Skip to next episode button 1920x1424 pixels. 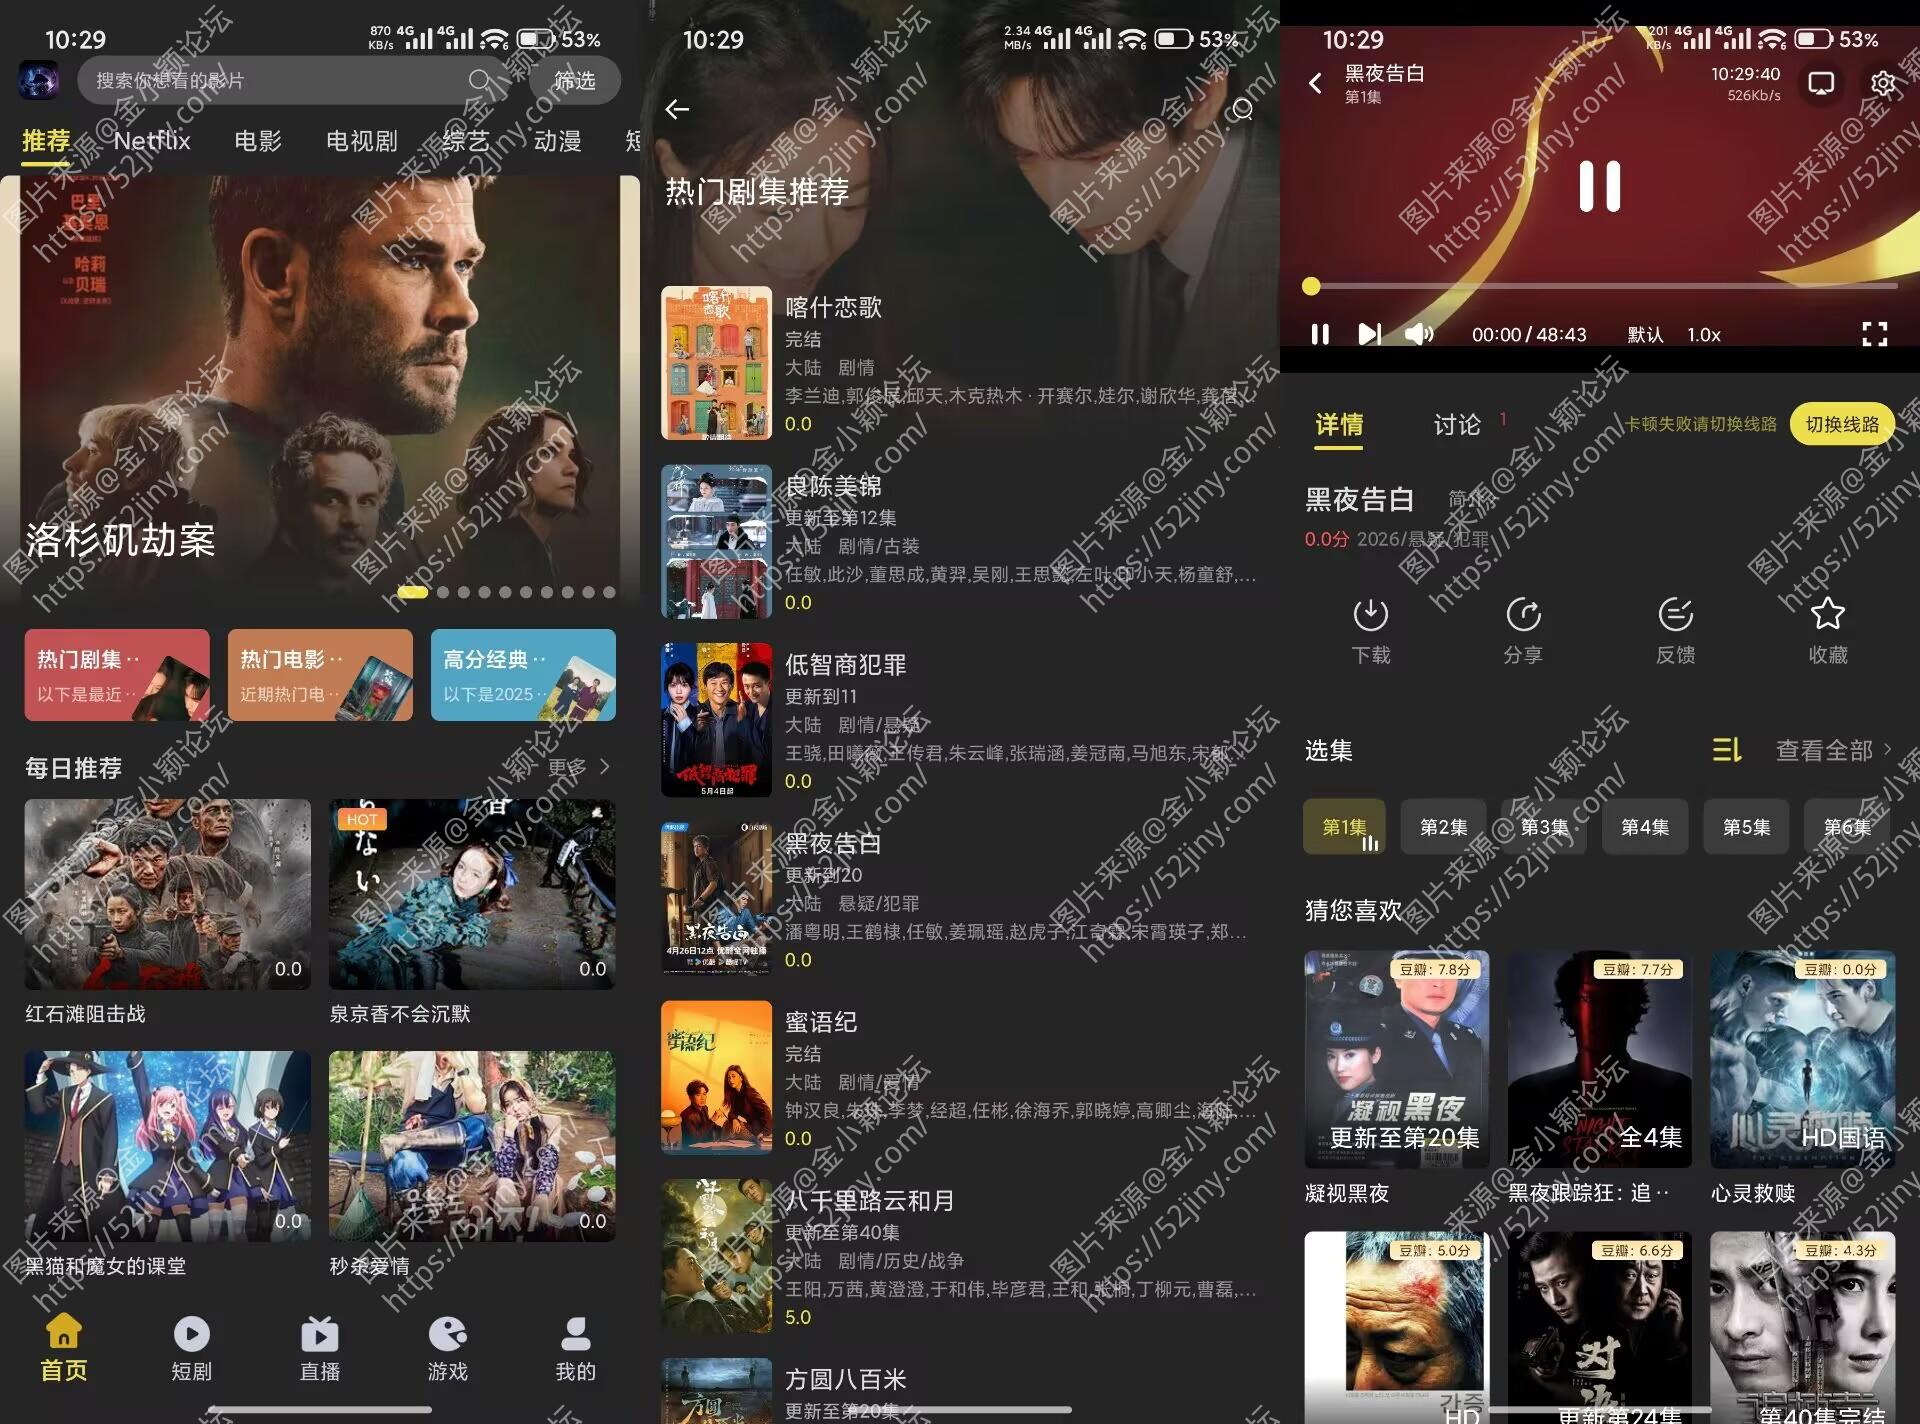pos(1370,334)
